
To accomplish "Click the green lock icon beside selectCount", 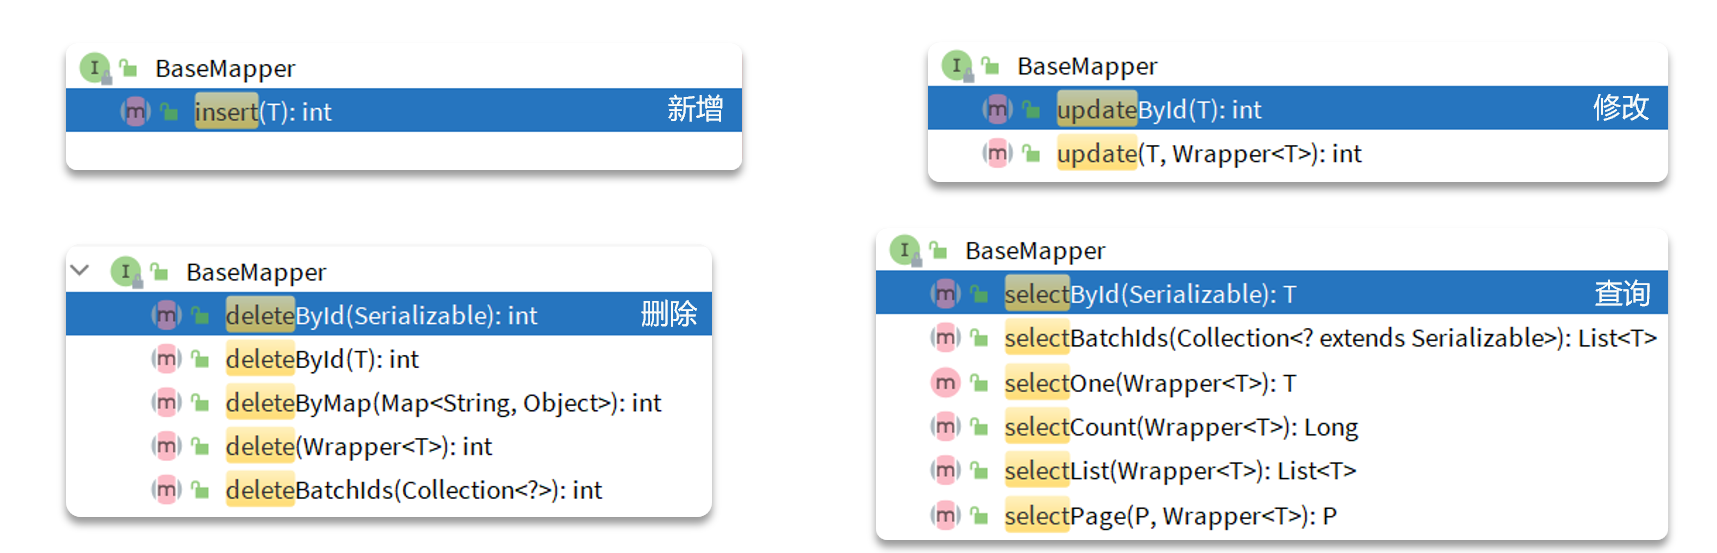I will pos(979,428).
